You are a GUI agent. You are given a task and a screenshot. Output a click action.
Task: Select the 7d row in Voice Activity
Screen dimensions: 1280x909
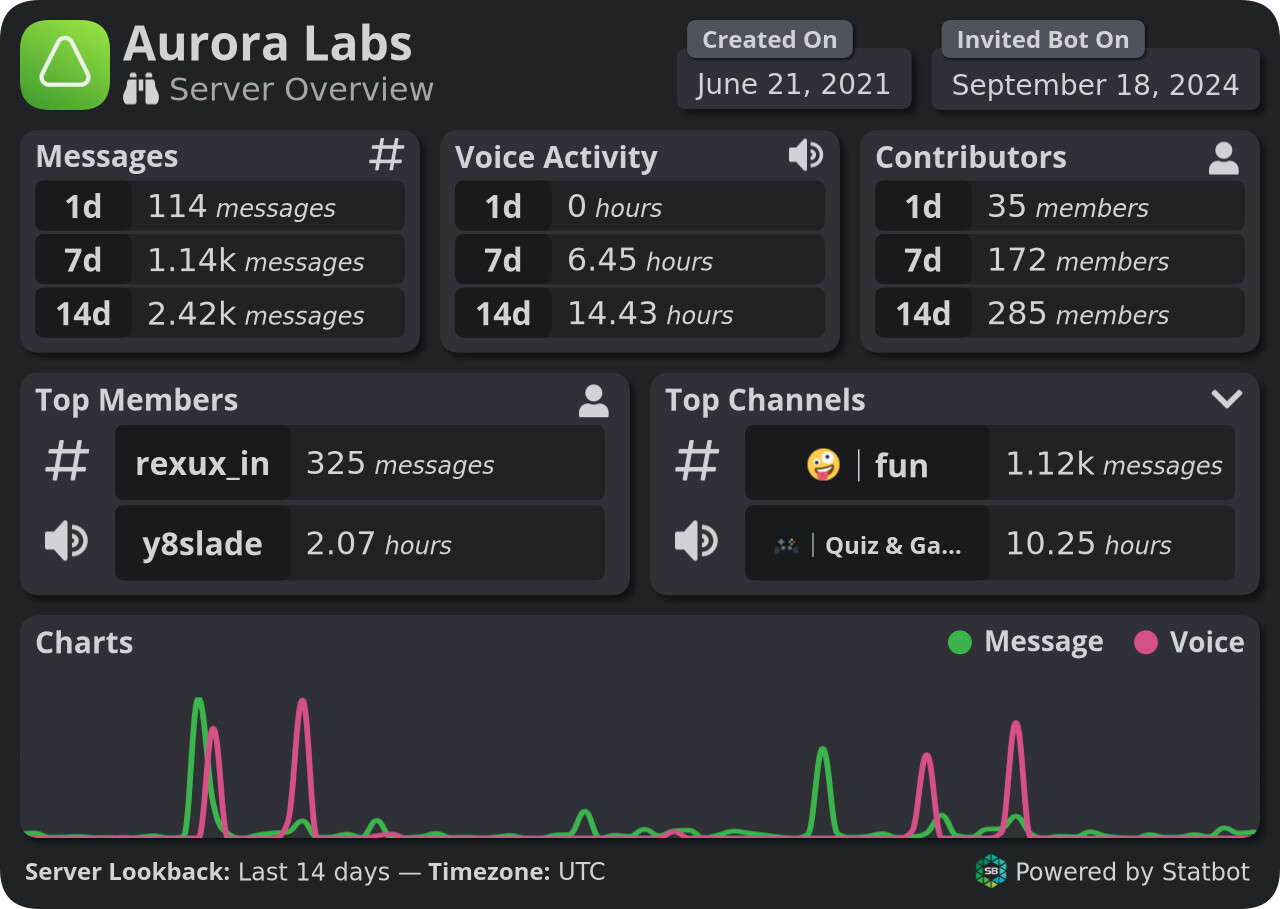pos(640,261)
